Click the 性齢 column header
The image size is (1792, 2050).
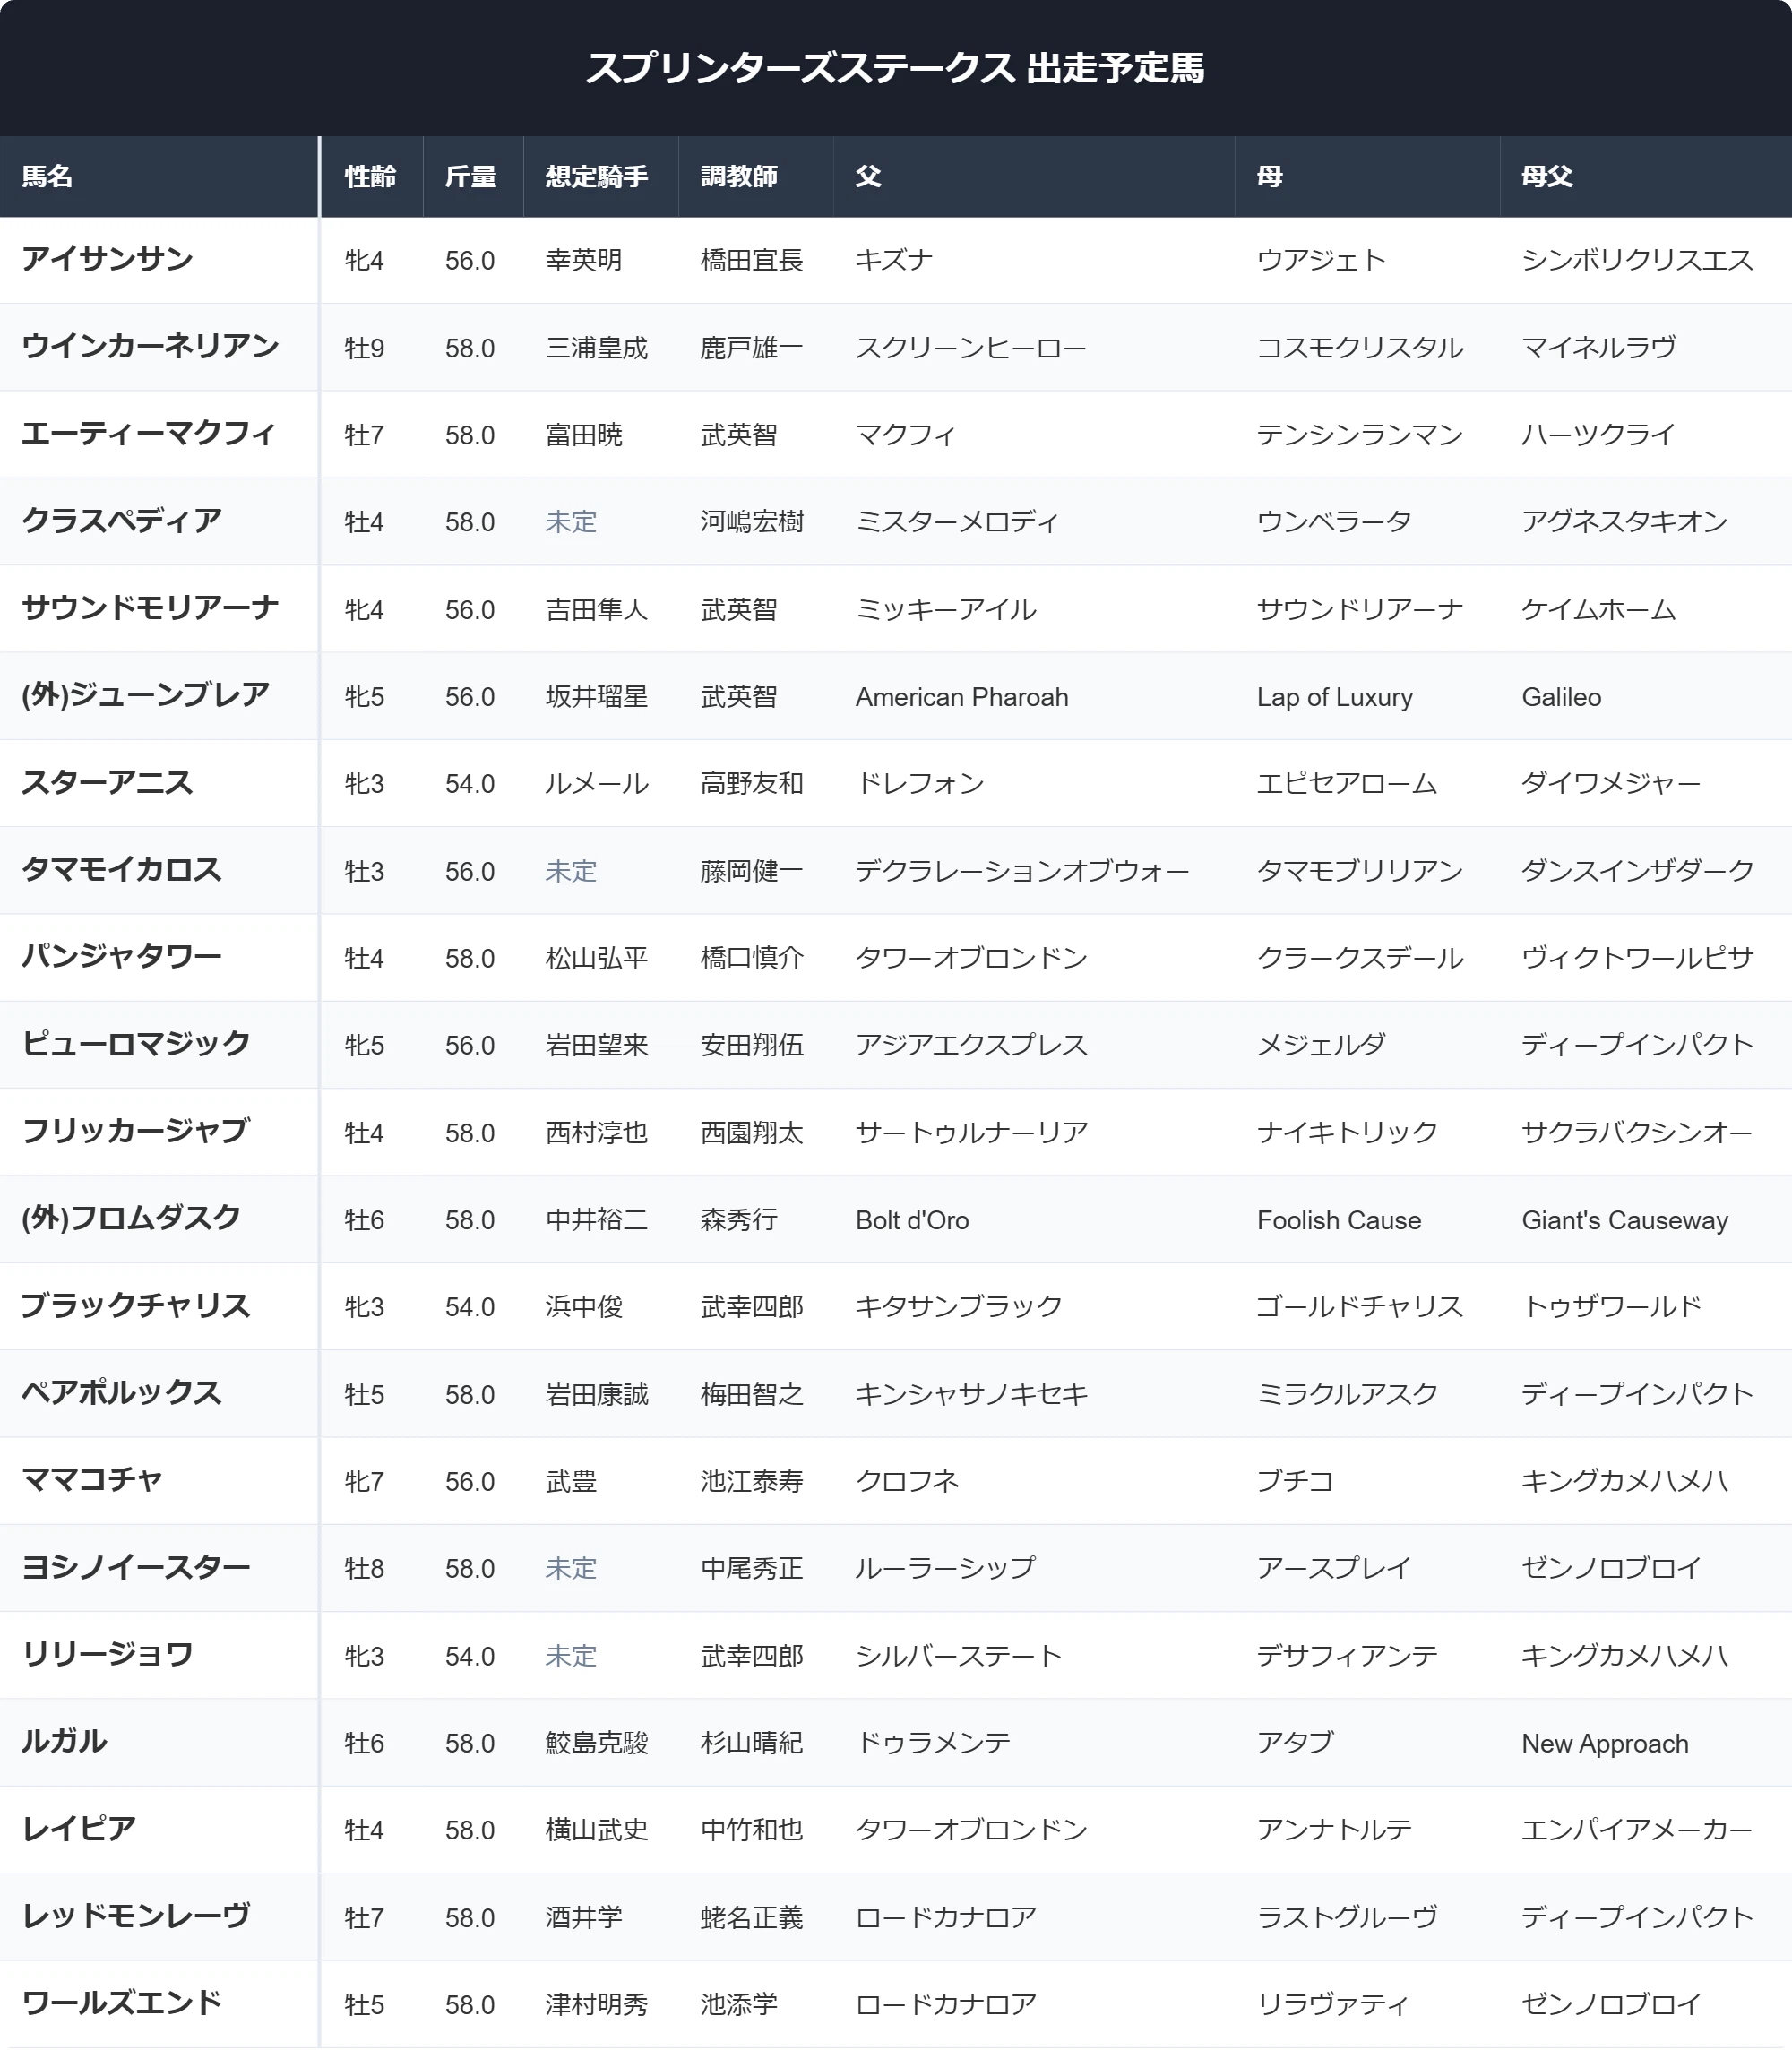click(372, 177)
